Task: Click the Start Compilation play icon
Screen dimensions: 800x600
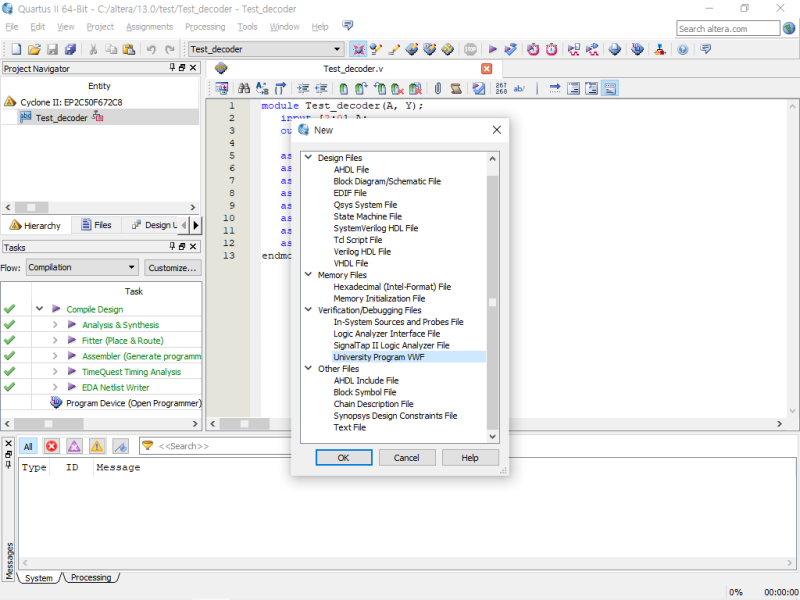Action: click(x=492, y=49)
